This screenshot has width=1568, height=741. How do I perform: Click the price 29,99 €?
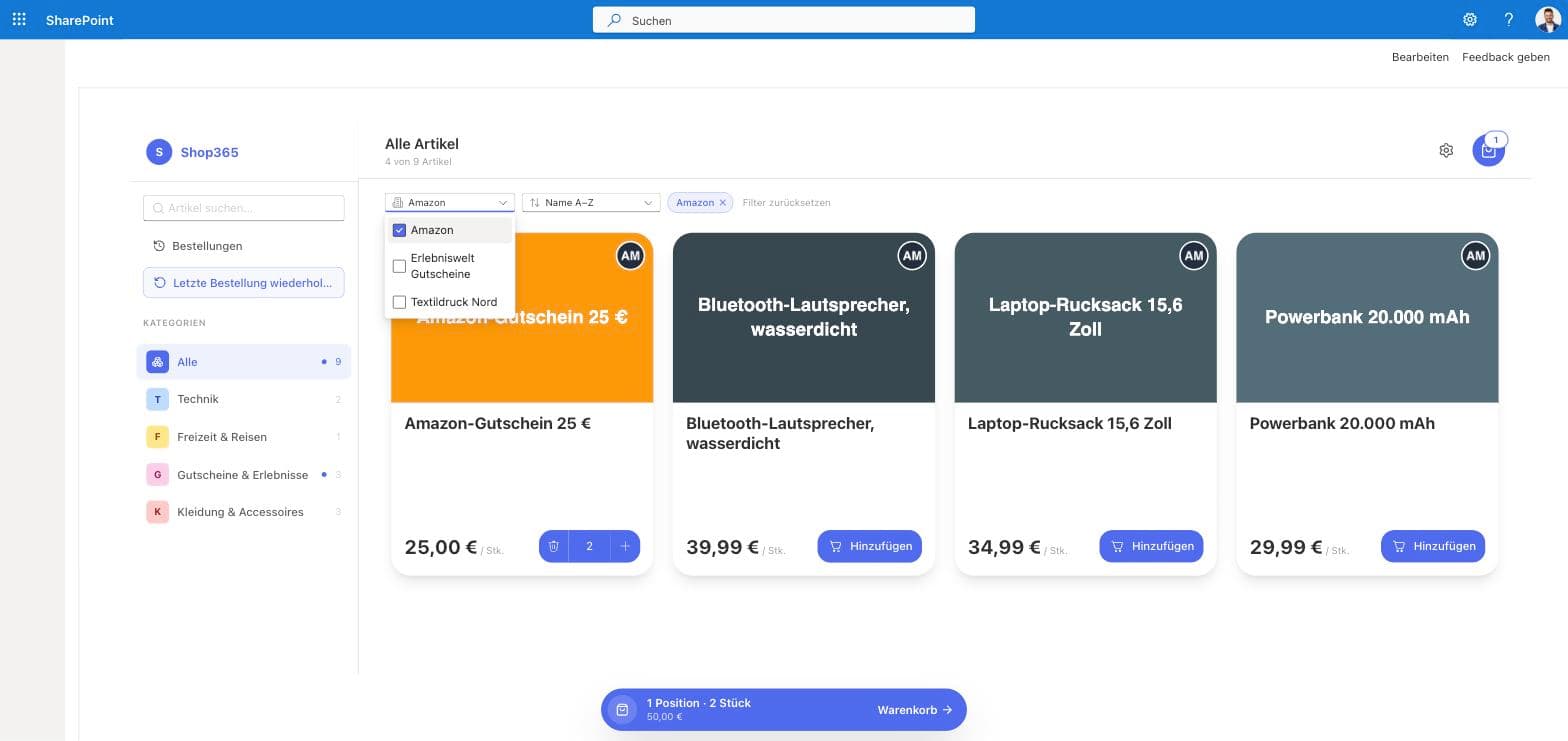[1286, 547]
